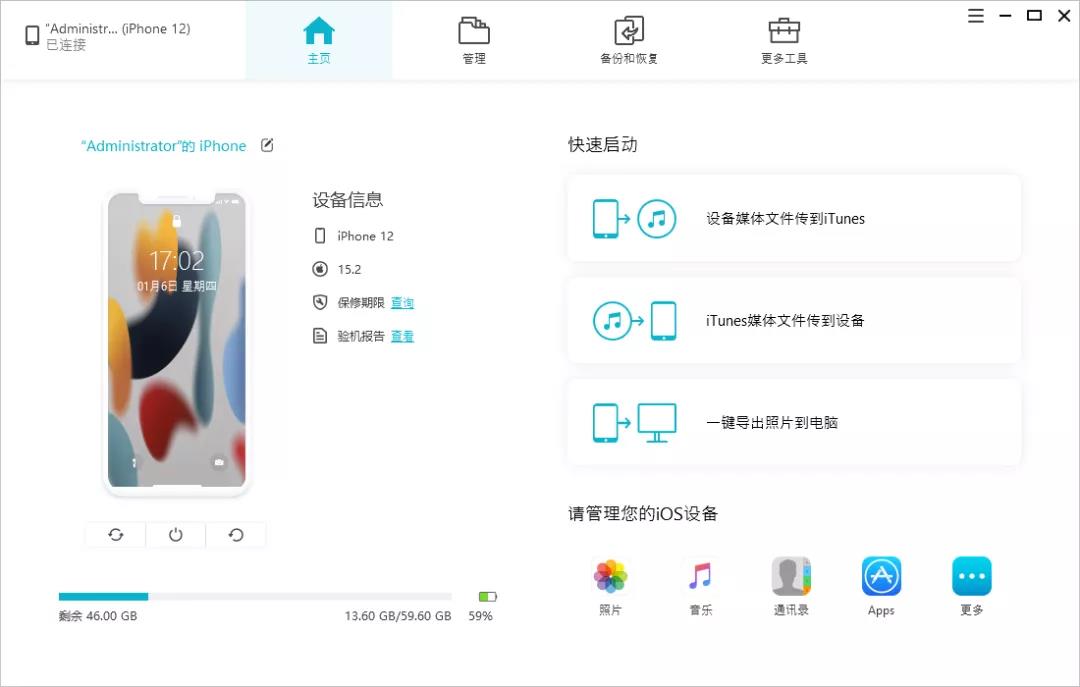Open the hamburger menu
This screenshot has height=687, width=1080.
point(975,16)
